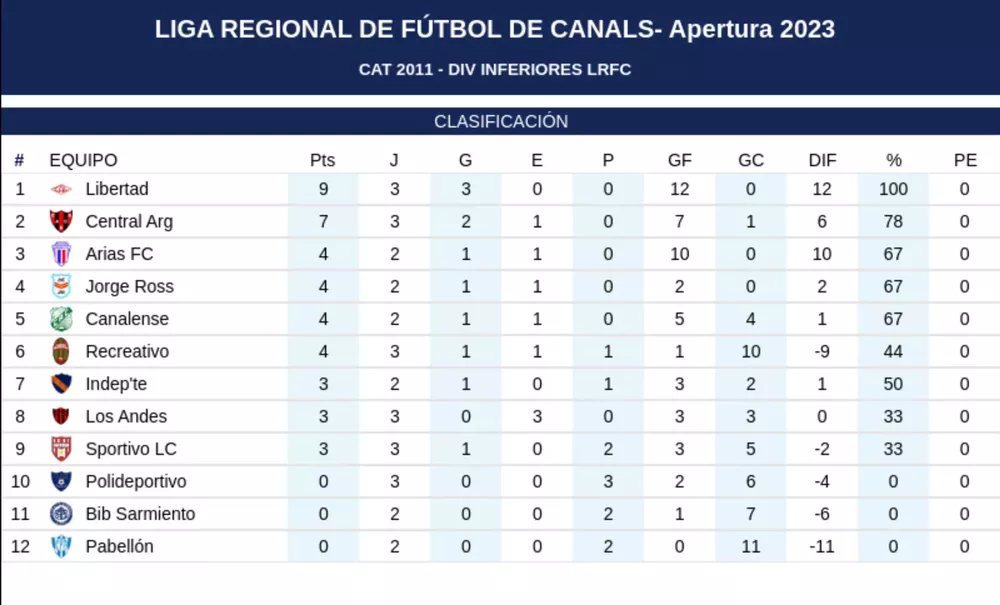Click the GF column header
Image resolution: width=1000 pixels, height=605 pixels.
tap(680, 160)
